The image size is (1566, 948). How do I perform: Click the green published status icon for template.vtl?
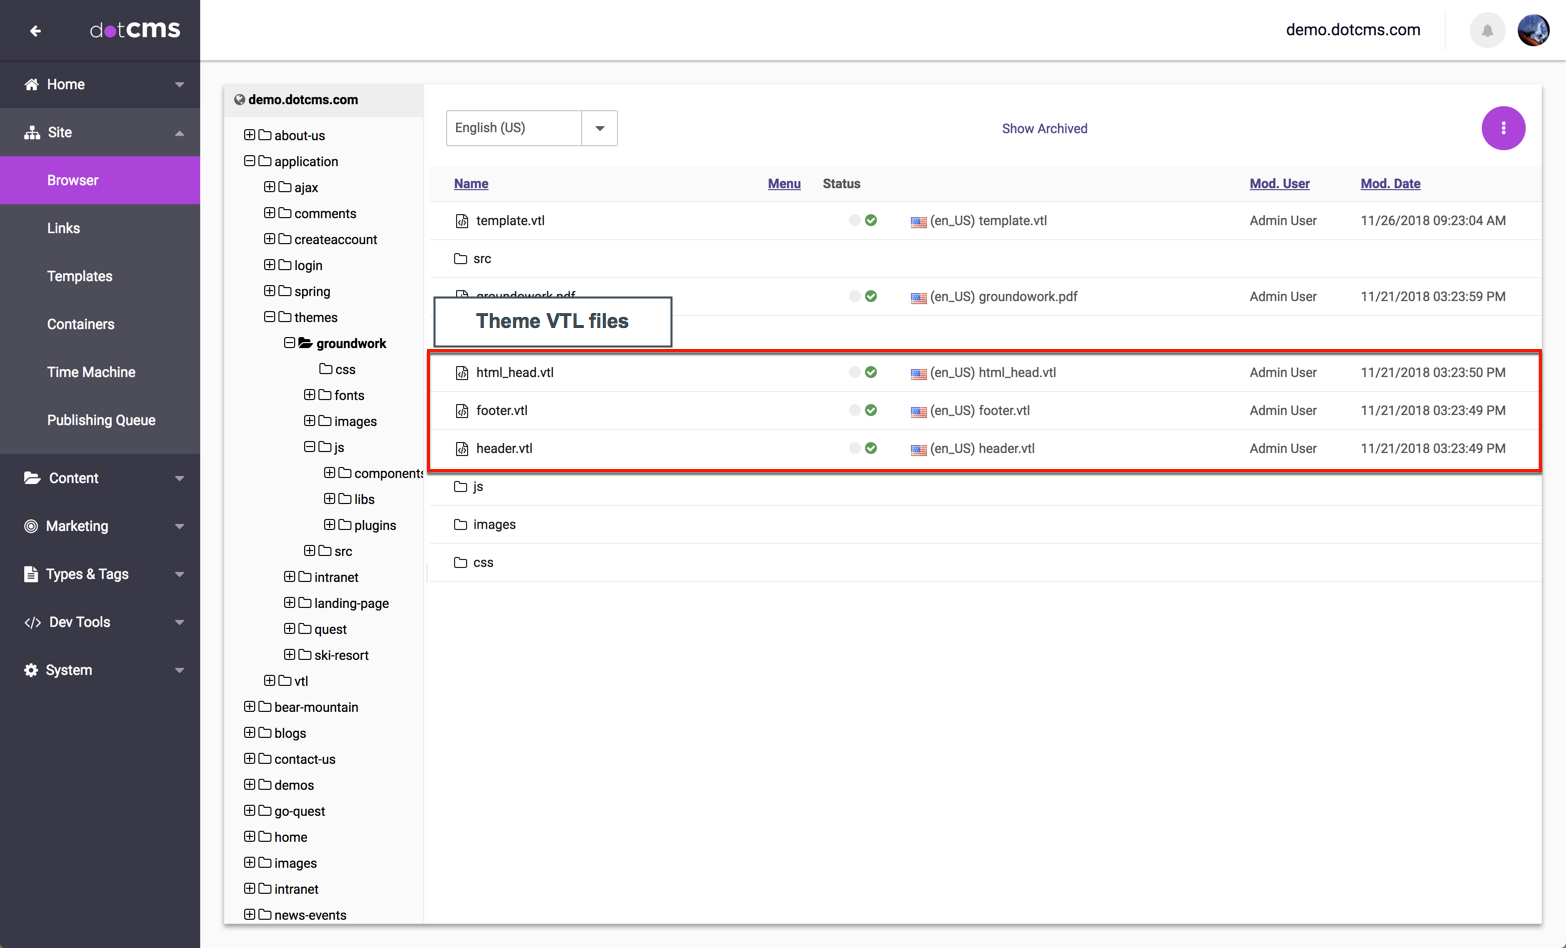tap(871, 221)
